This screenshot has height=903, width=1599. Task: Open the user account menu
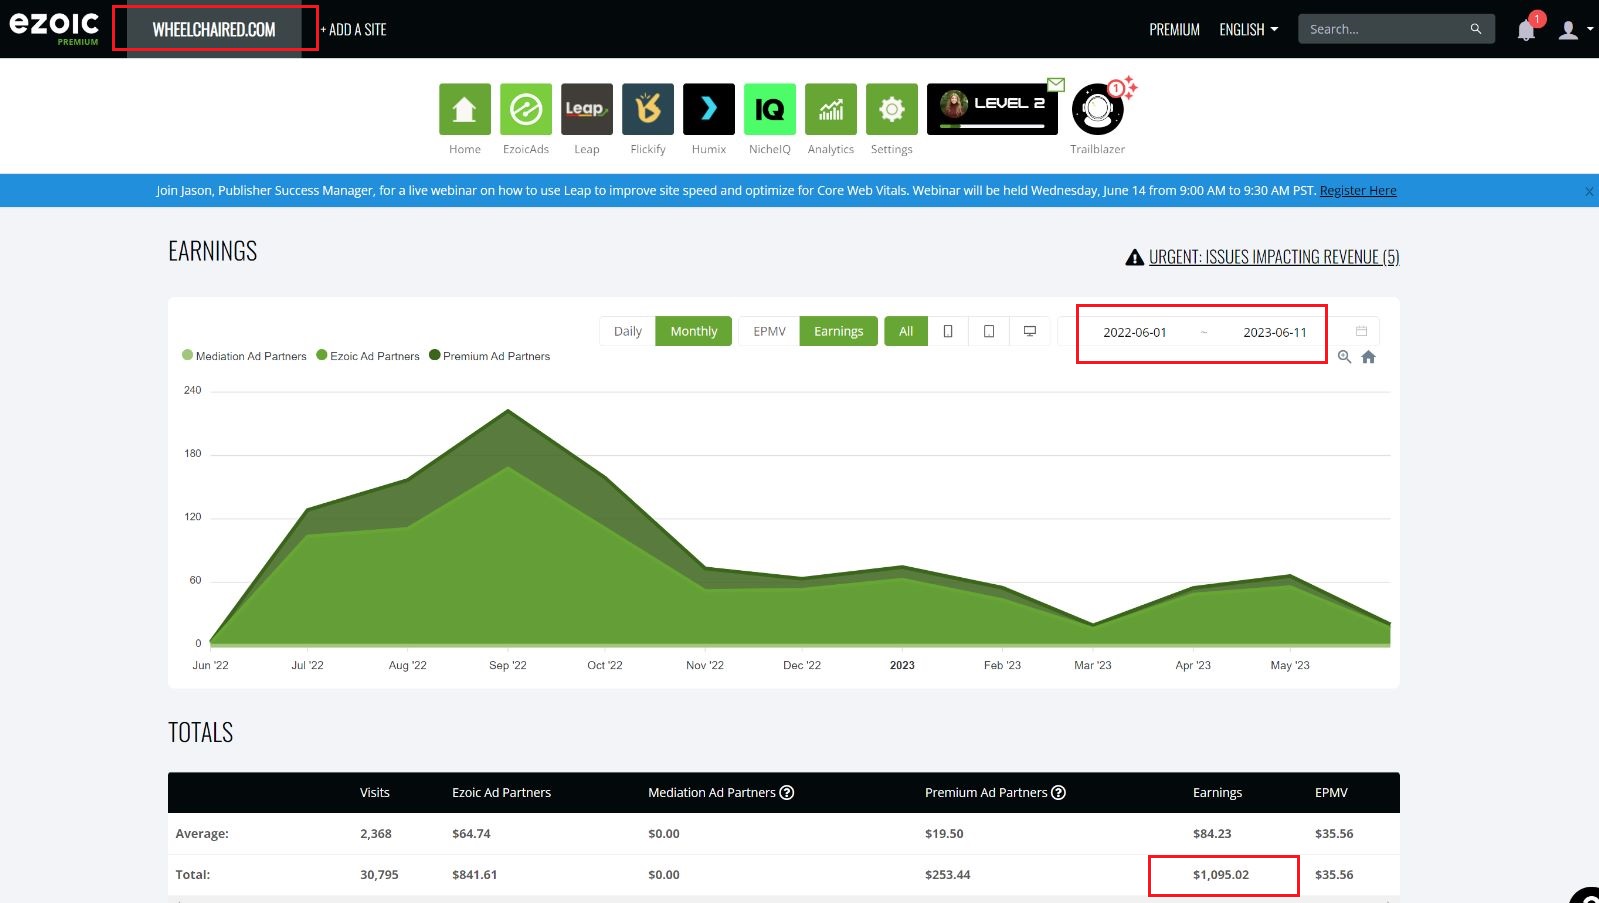1575,30
